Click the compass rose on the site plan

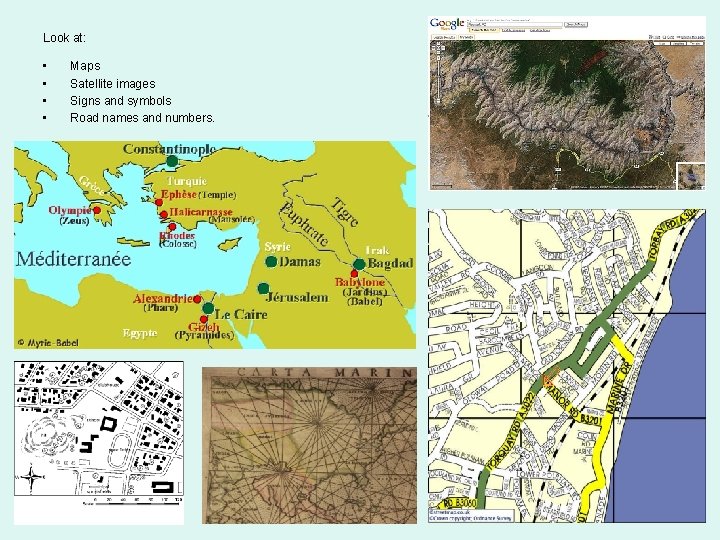click(31, 478)
